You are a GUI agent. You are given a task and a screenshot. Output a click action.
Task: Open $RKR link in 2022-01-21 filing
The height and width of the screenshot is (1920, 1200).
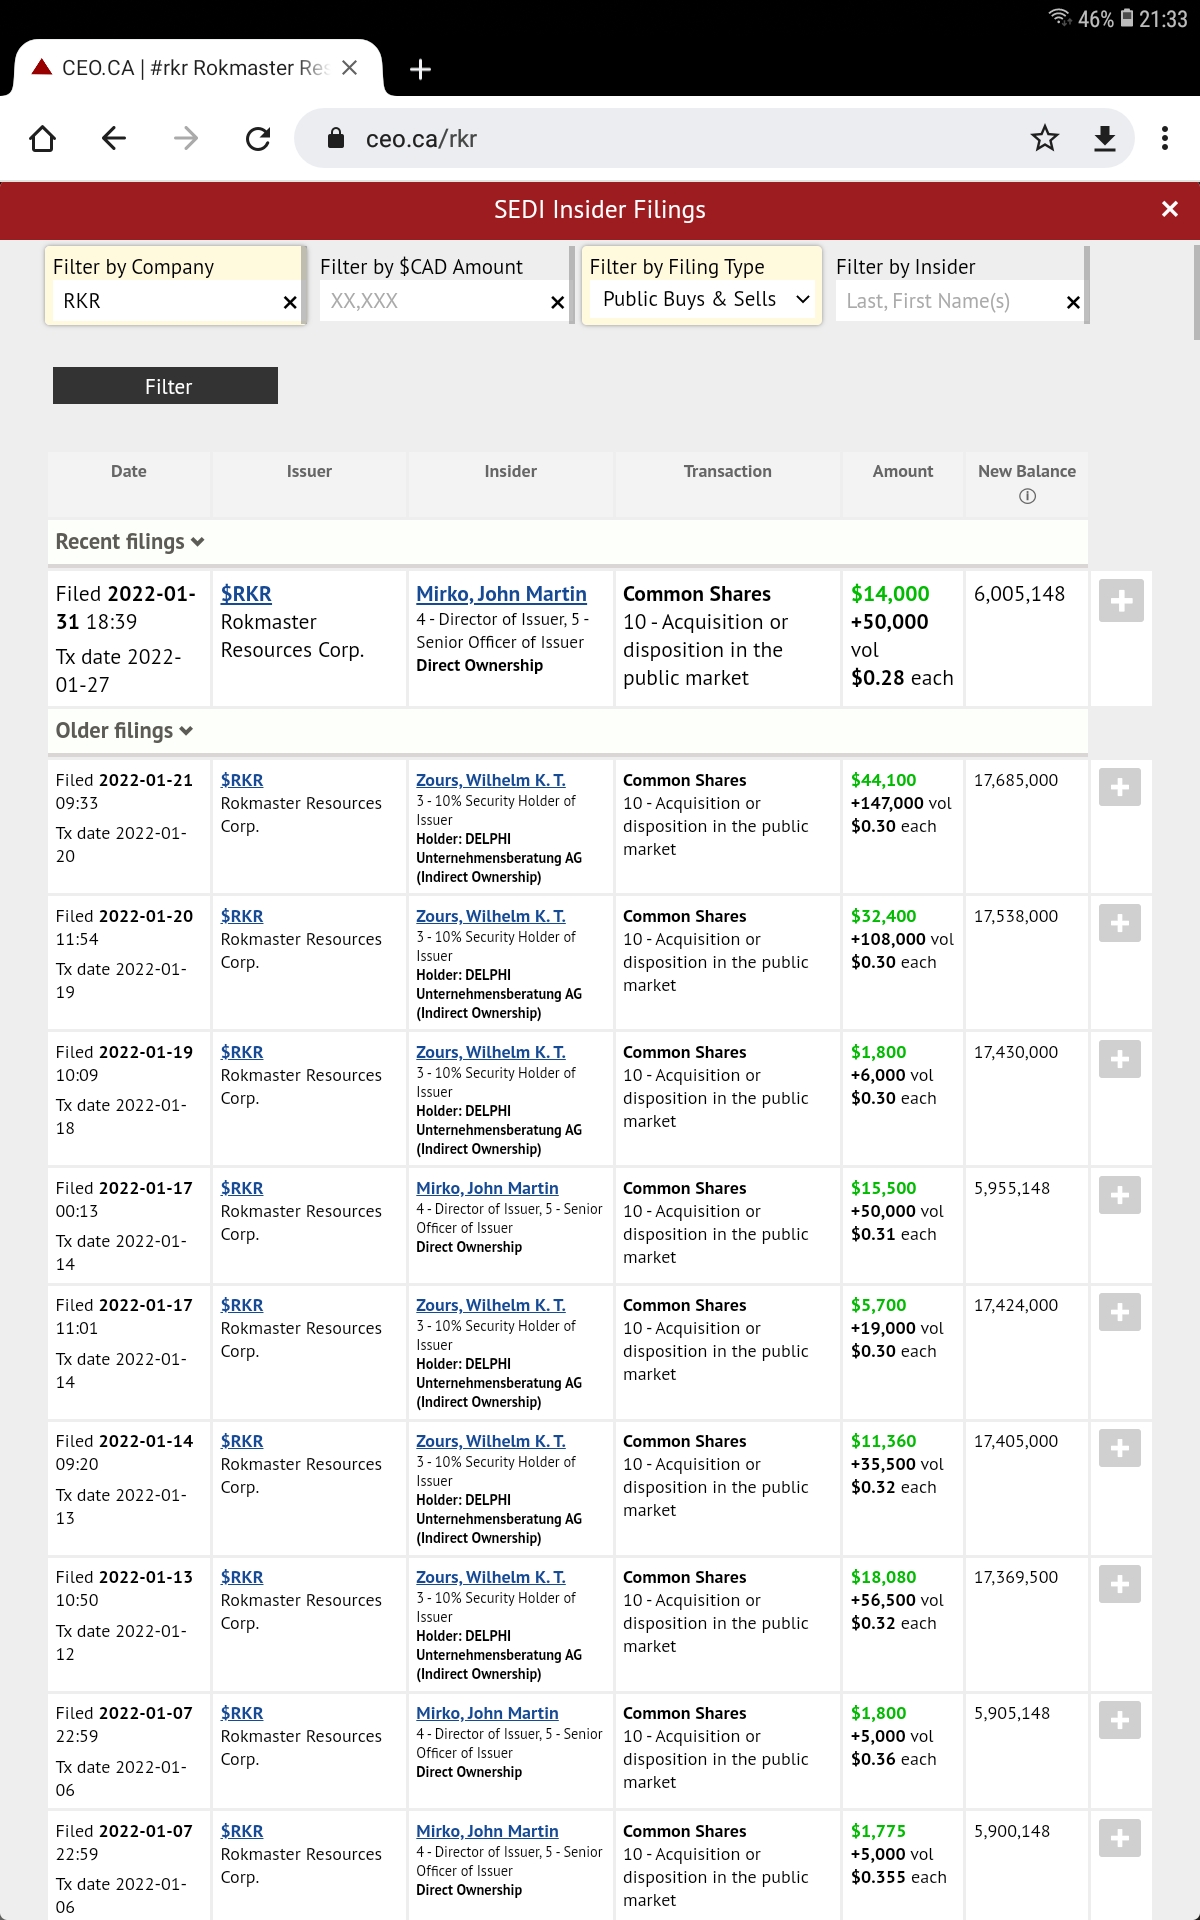pos(242,780)
